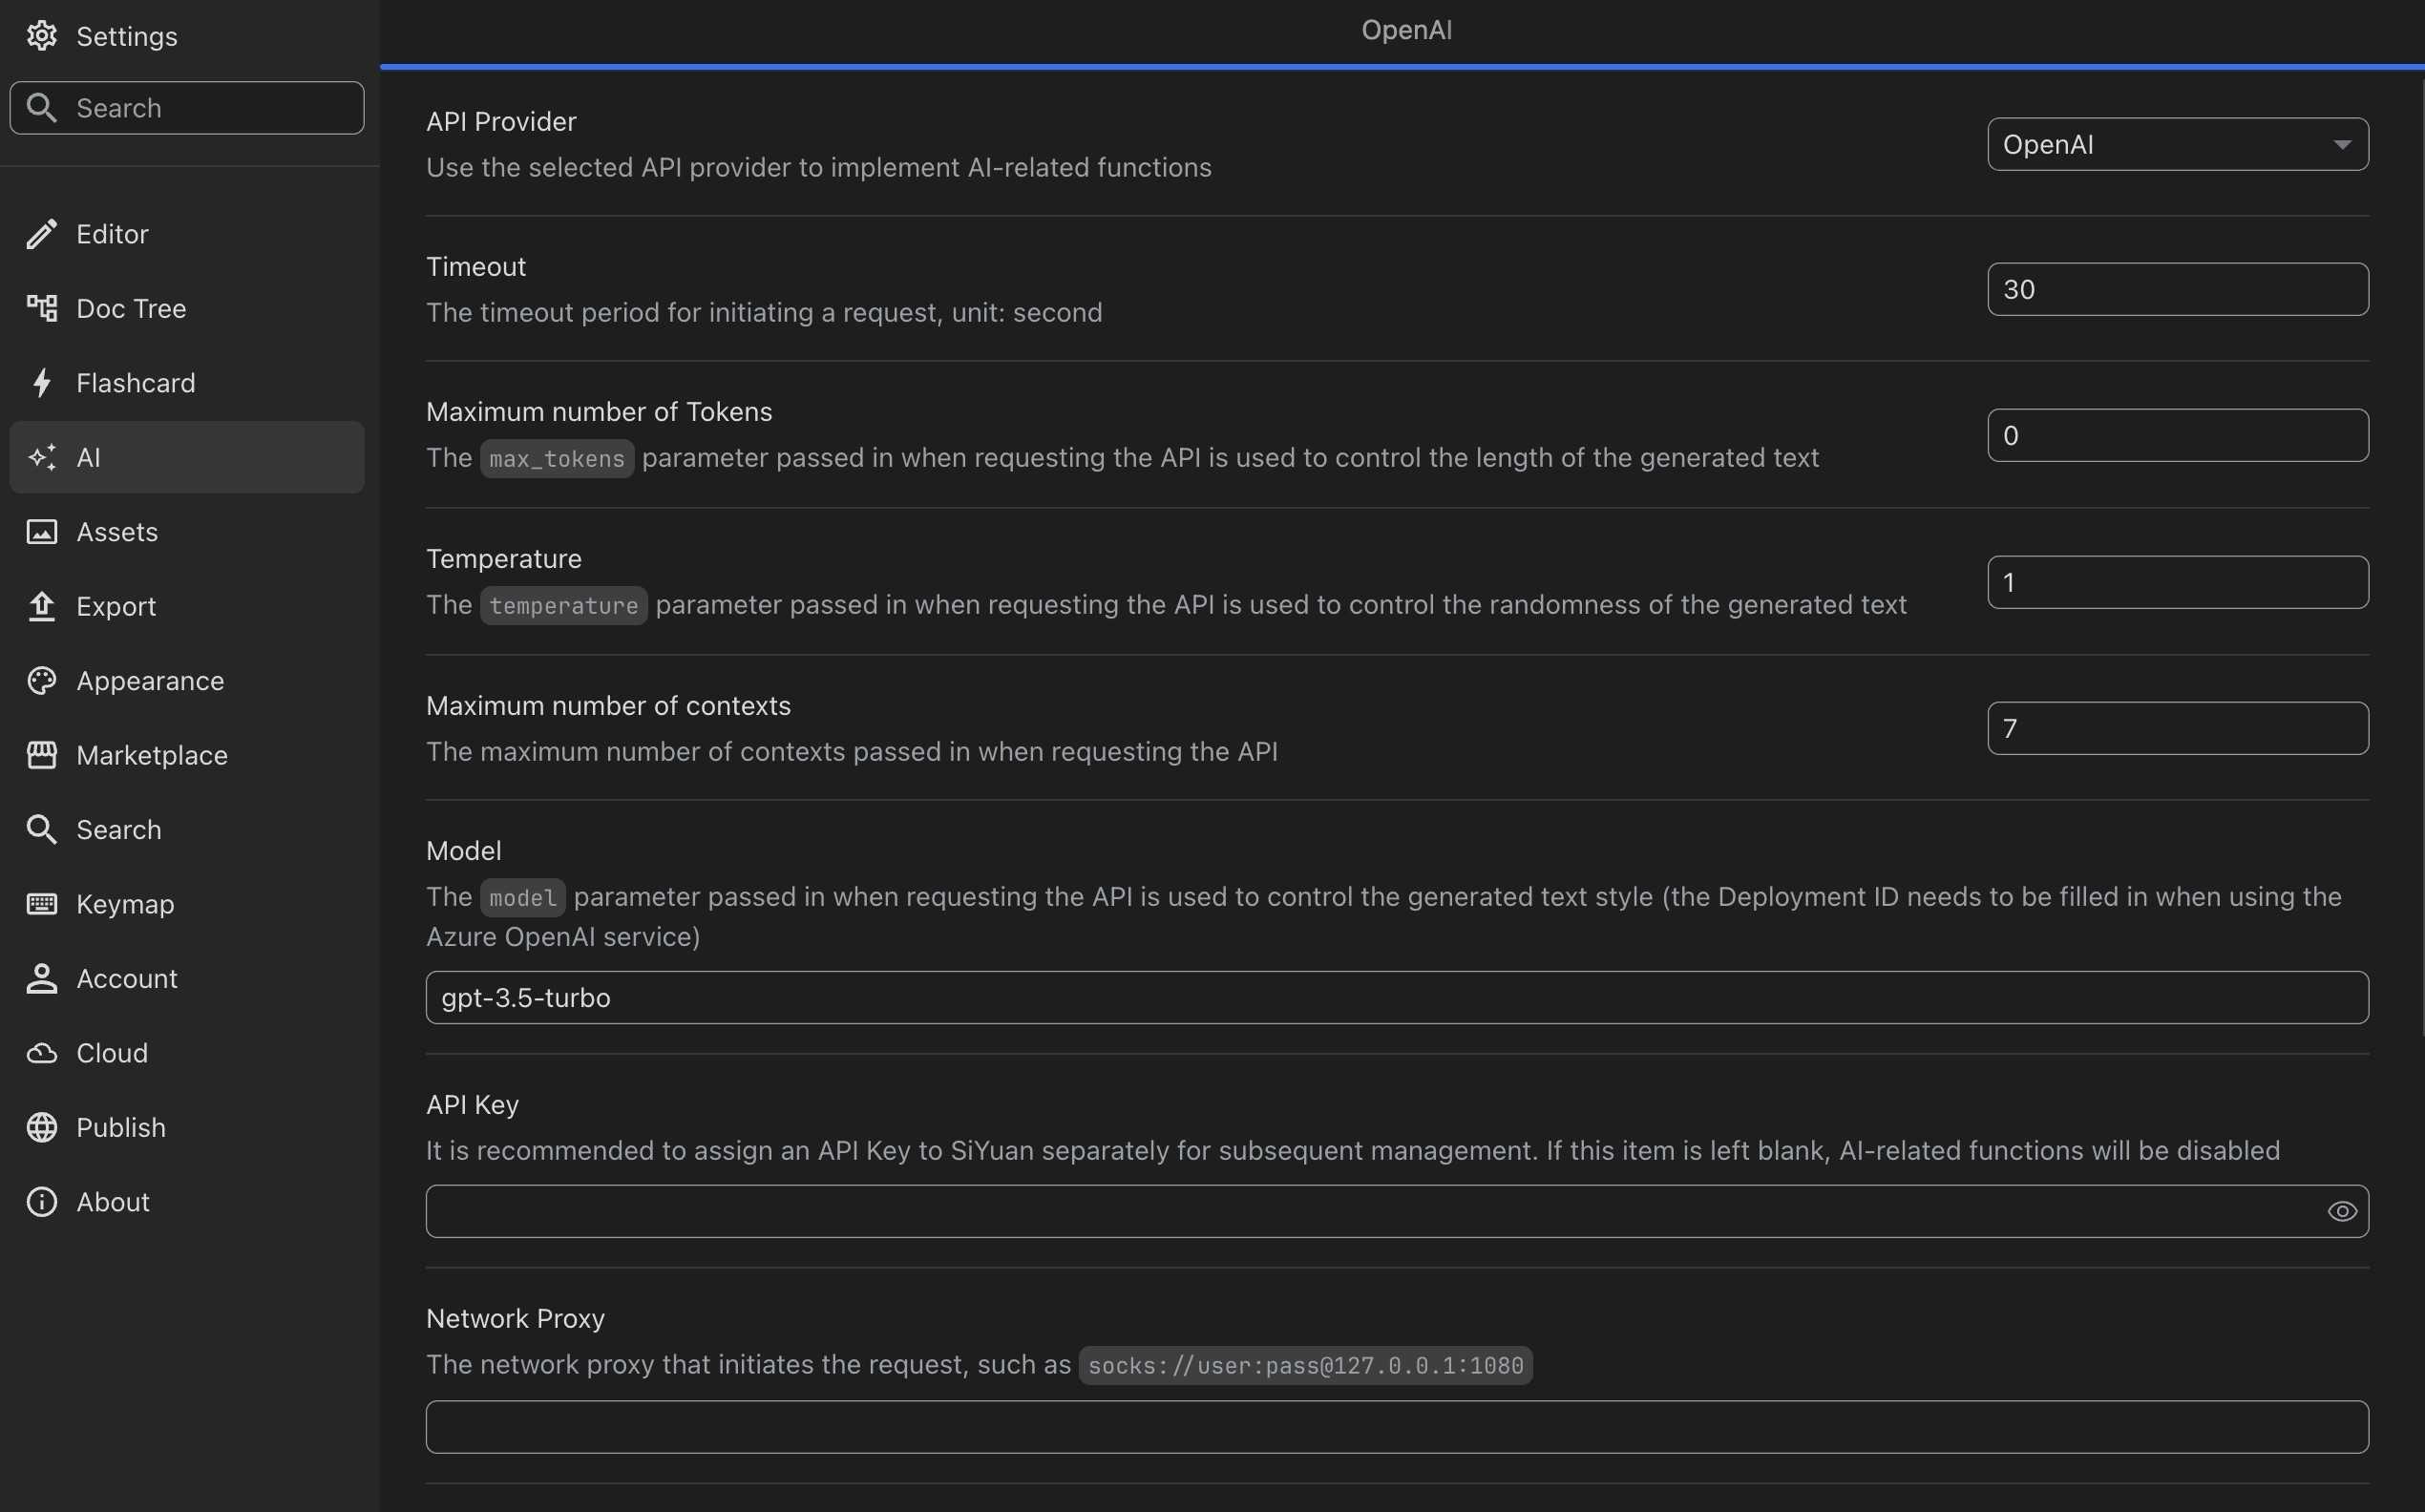Click the OpenAI header title

[x=1406, y=30]
